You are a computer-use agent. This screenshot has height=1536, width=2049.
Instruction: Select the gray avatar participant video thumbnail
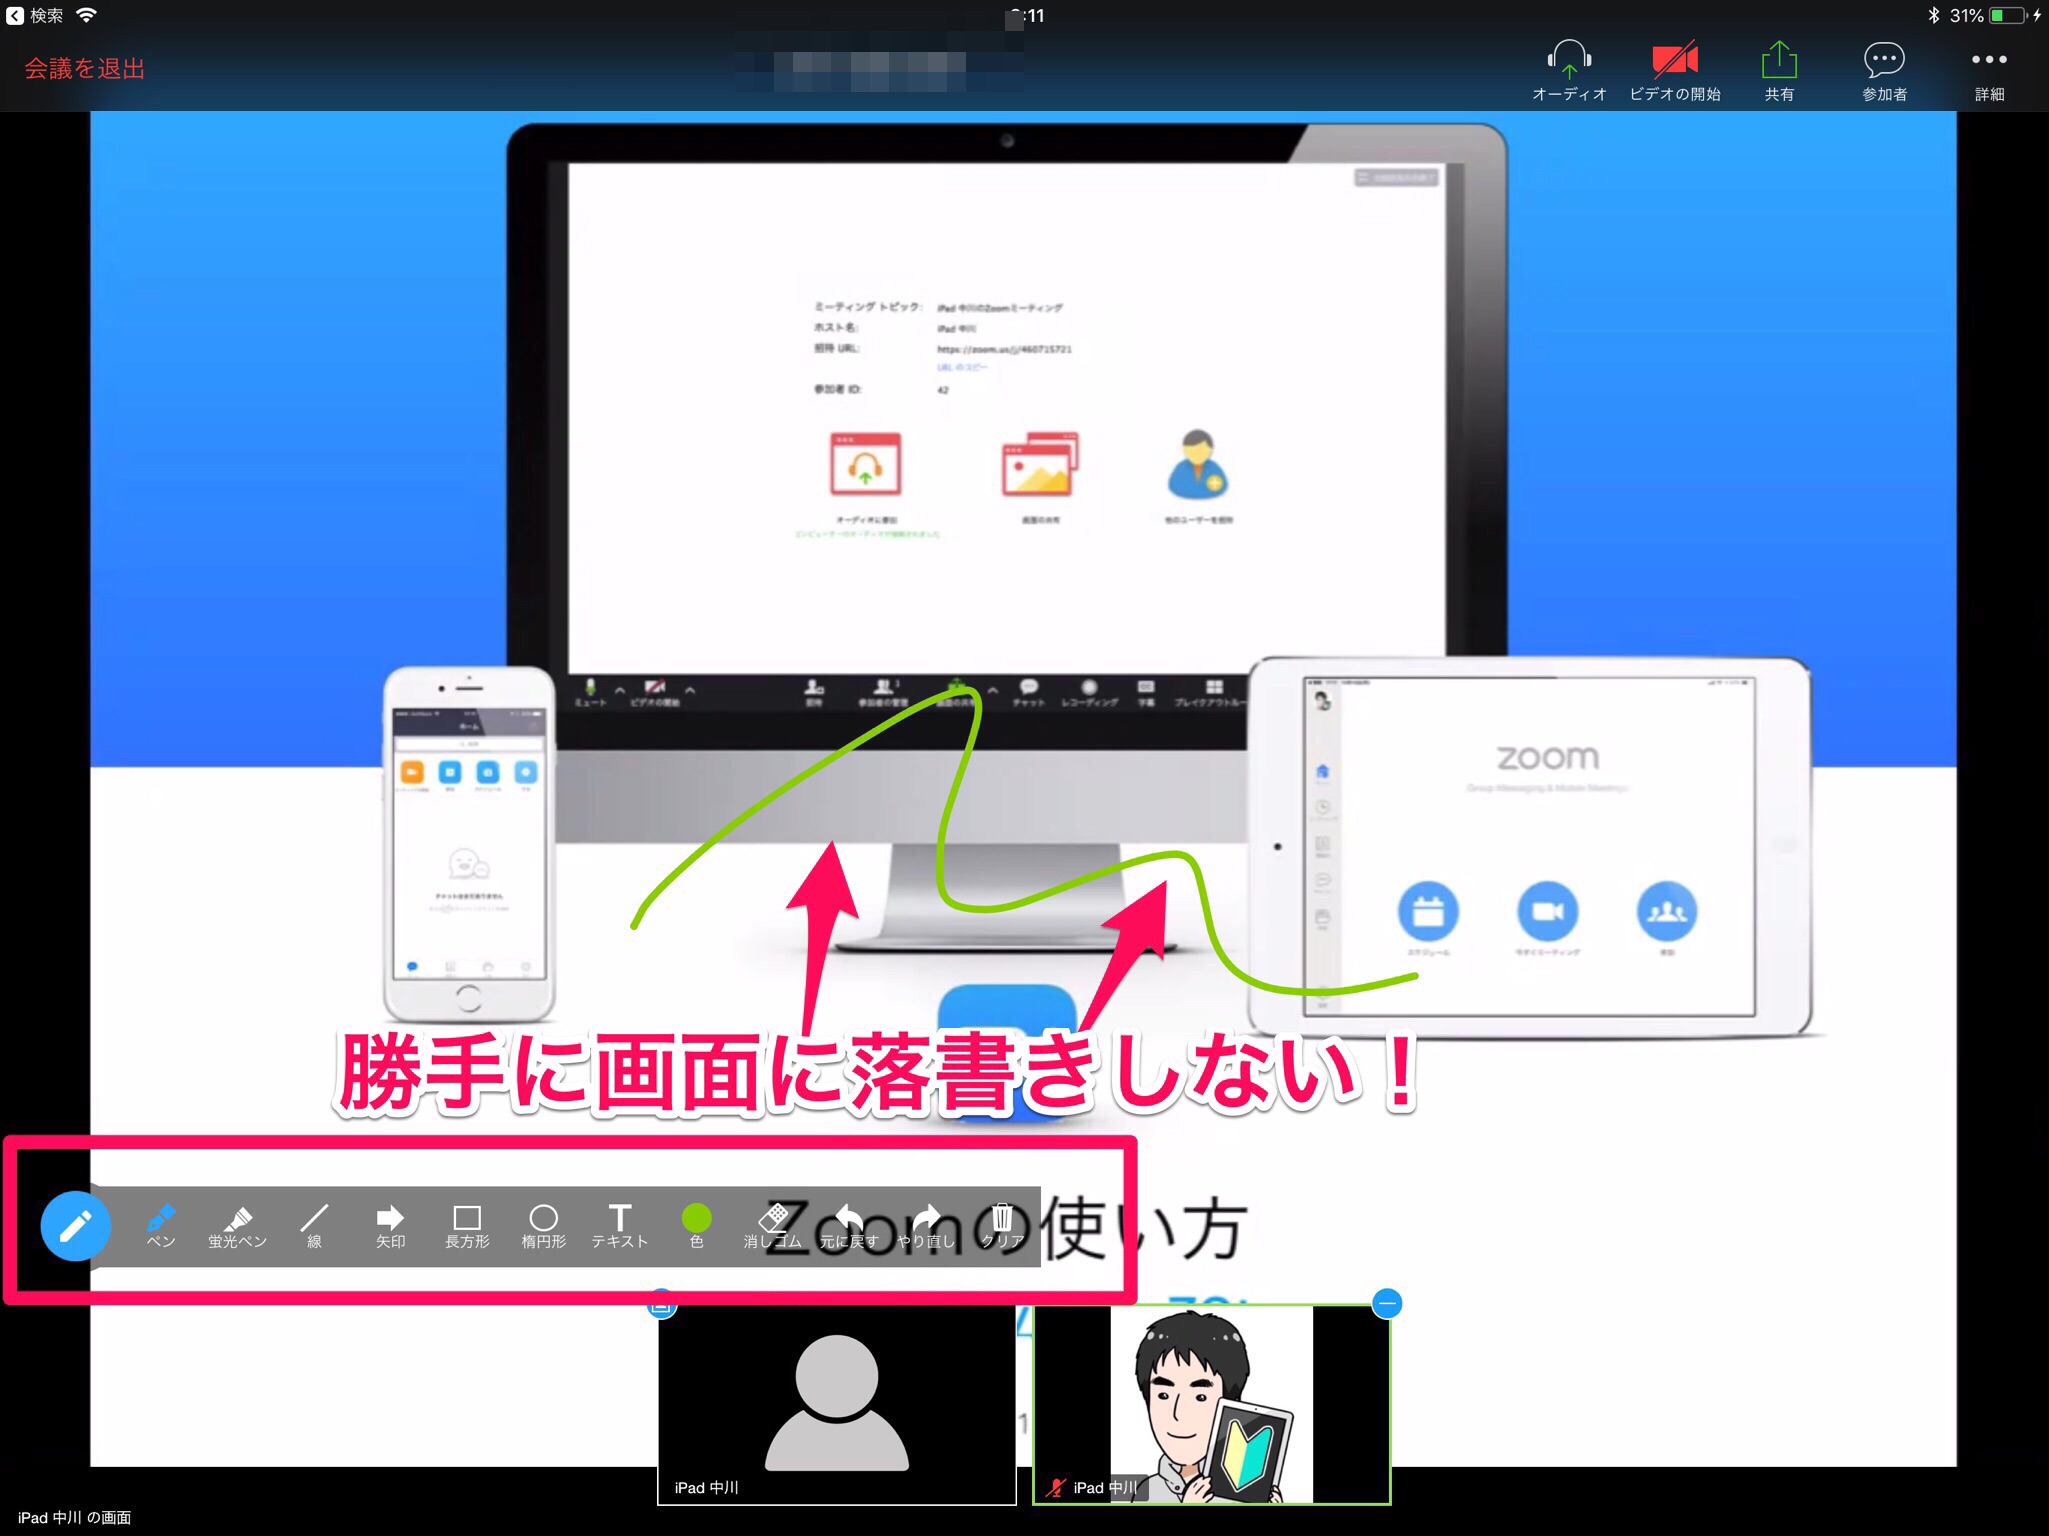coord(837,1404)
